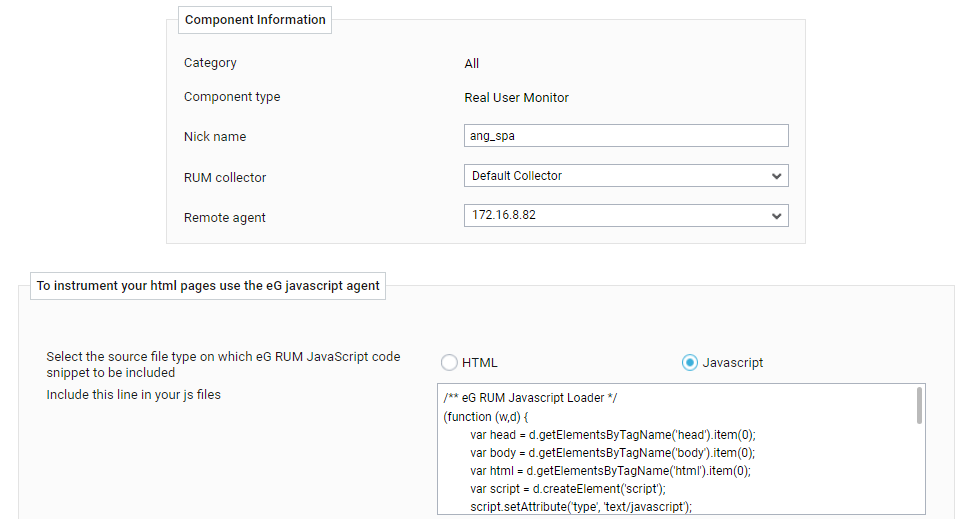The height and width of the screenshot is (519, 959).
Task: Click the Category value All
Action: [x=472, y=64]
